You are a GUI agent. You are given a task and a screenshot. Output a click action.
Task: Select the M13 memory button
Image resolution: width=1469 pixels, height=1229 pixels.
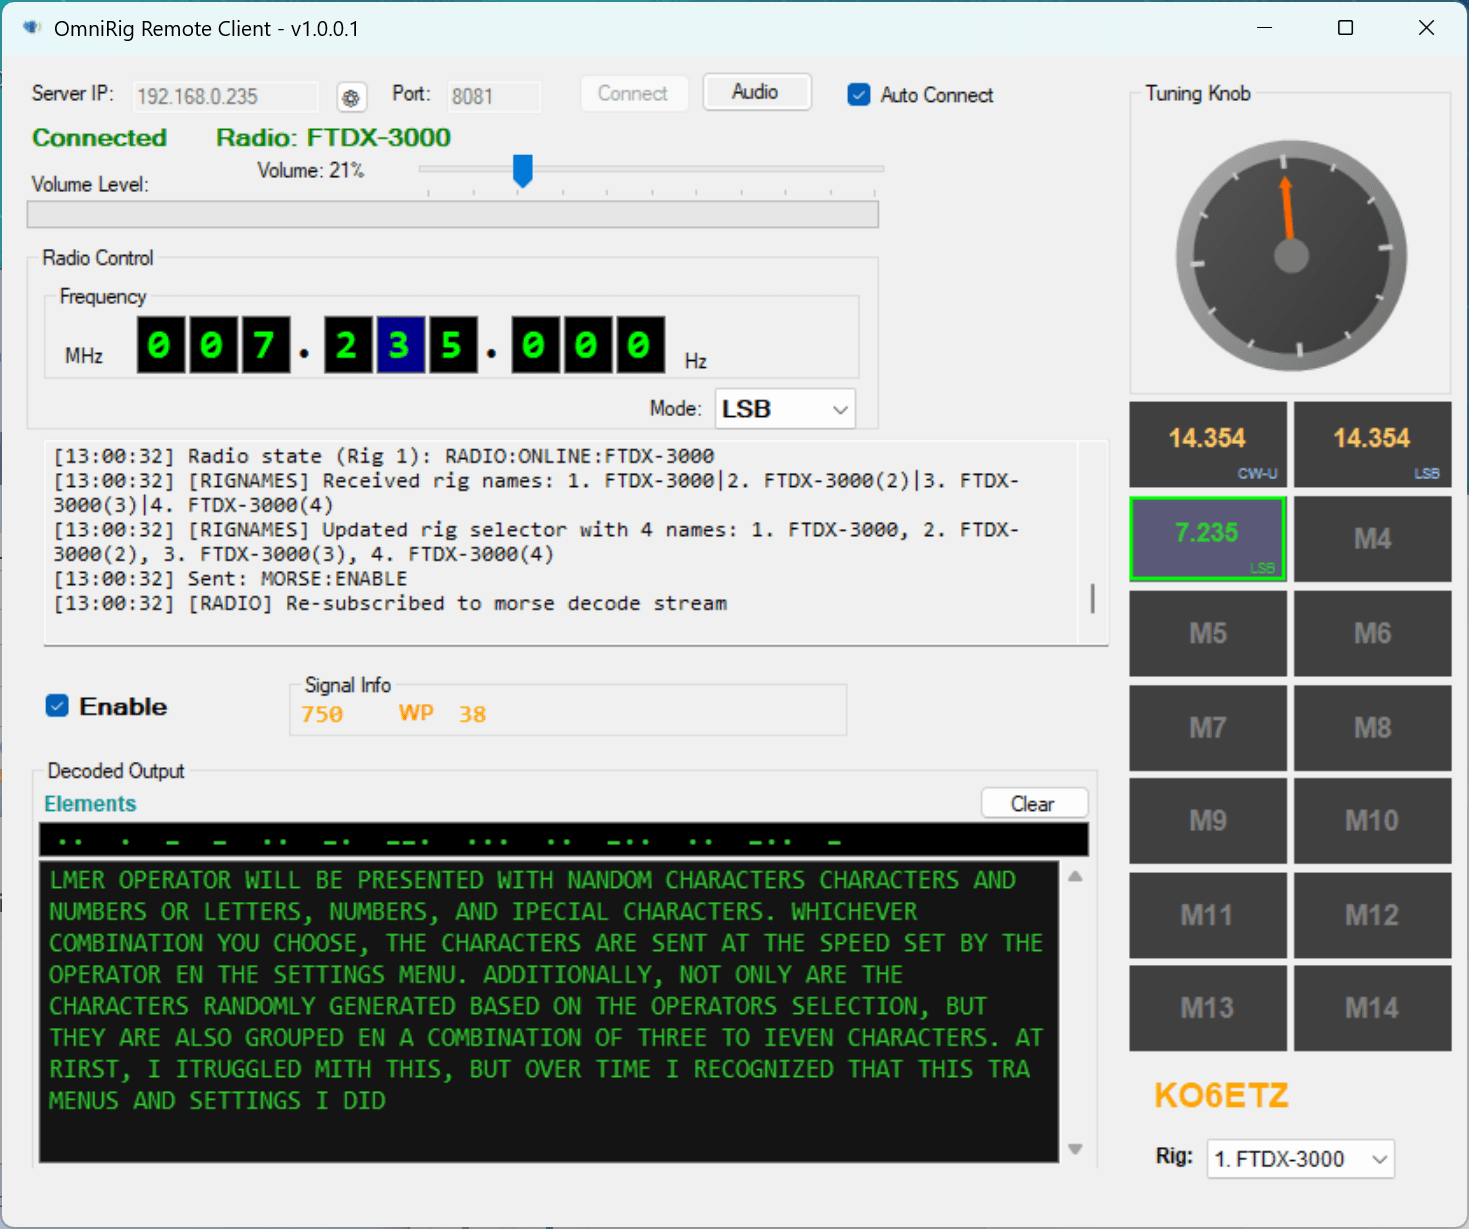1208,1008
